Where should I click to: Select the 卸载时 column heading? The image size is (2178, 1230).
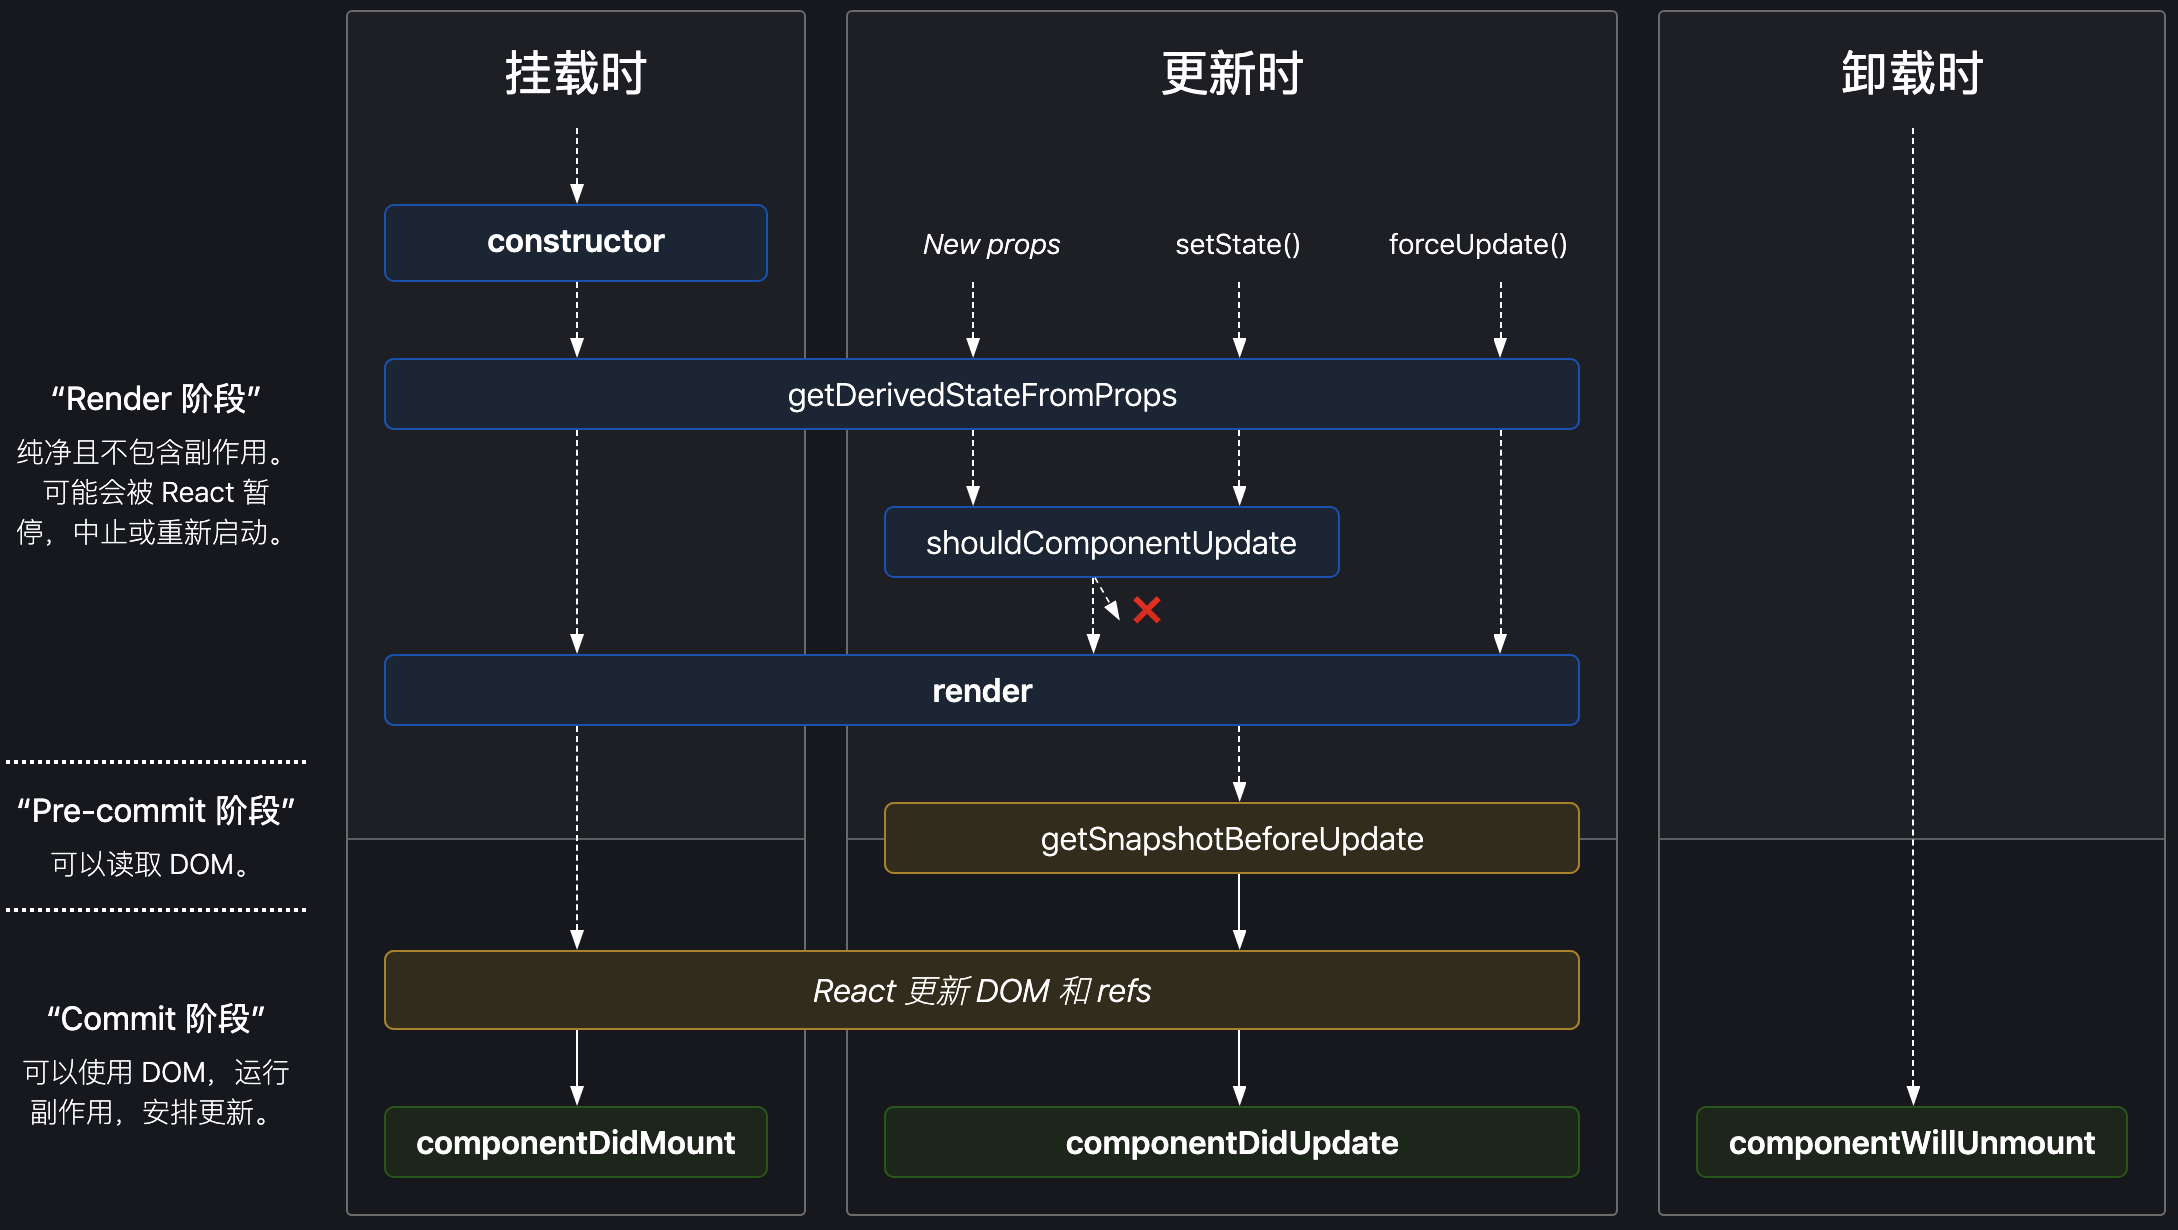coord(1911,73)
